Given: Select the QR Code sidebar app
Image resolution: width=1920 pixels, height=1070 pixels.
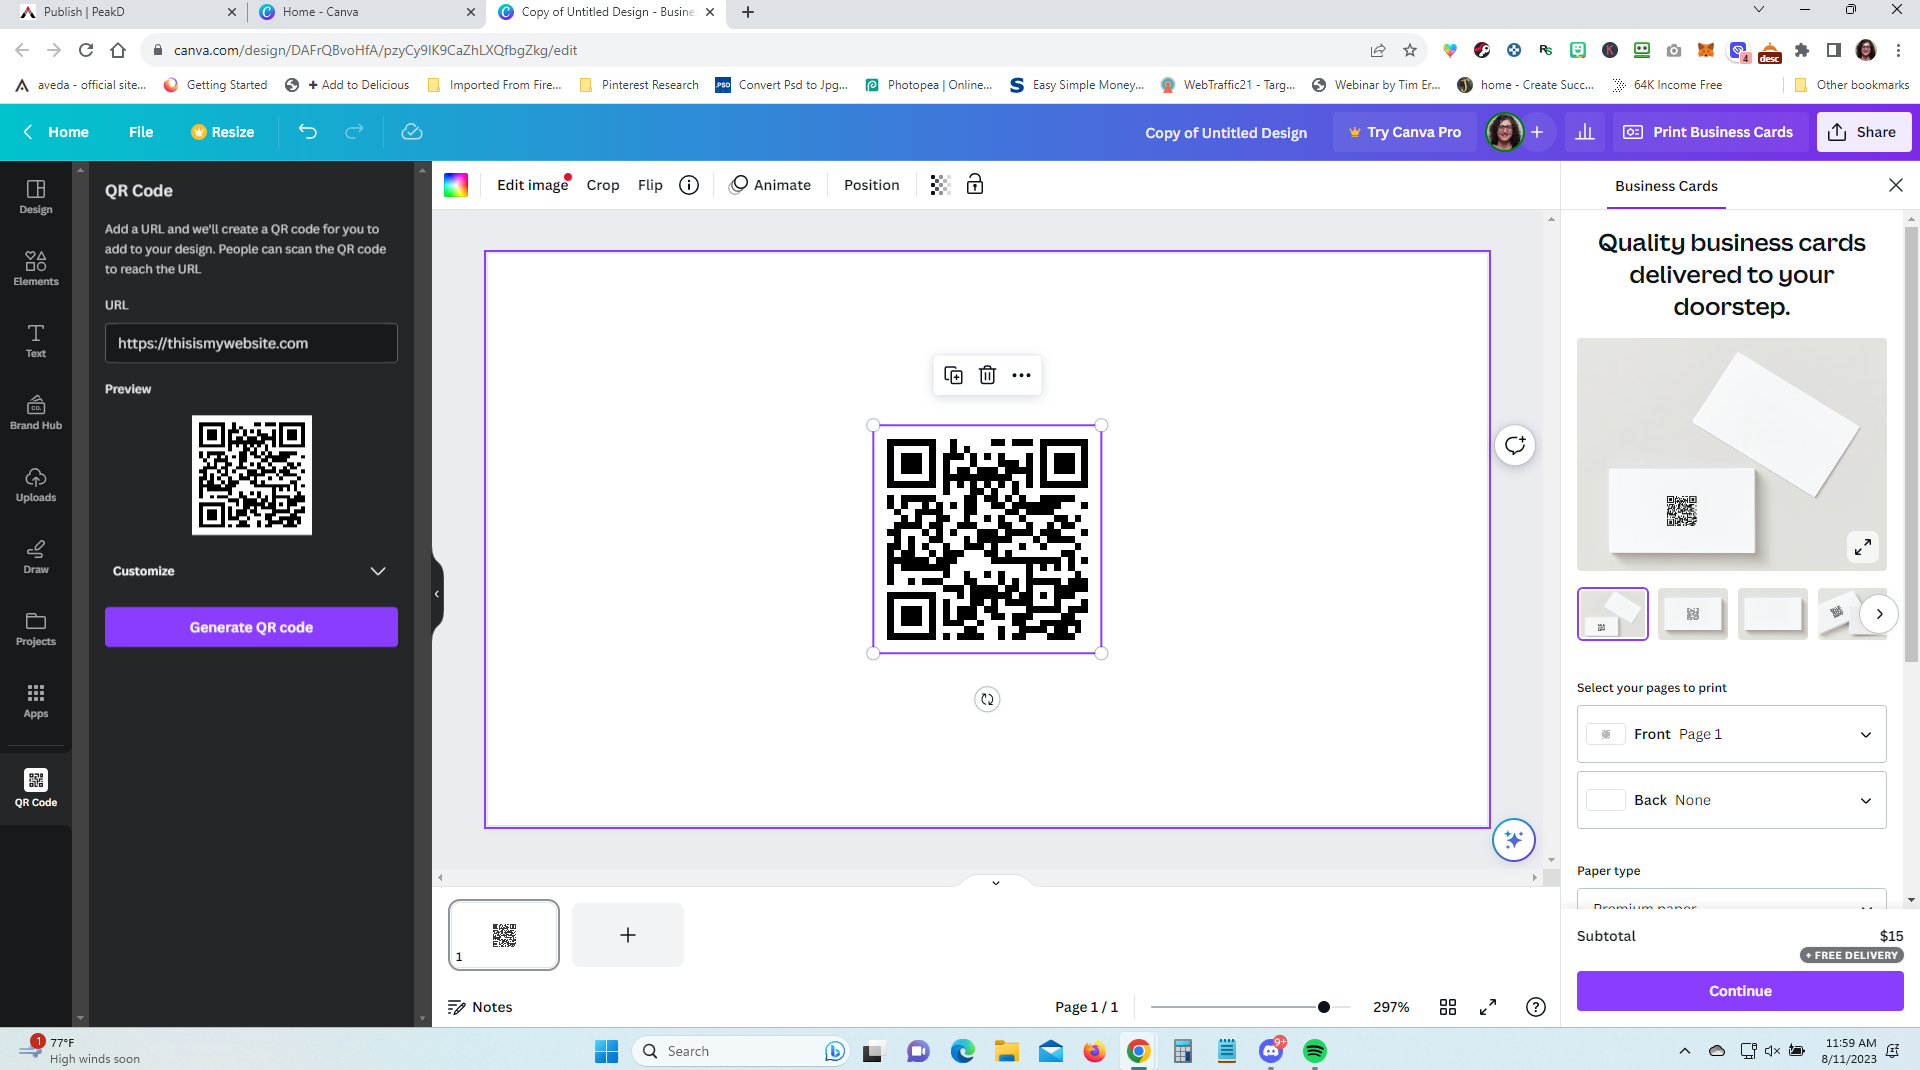Looking at the screenshot, I should click(x=36, y=788).
